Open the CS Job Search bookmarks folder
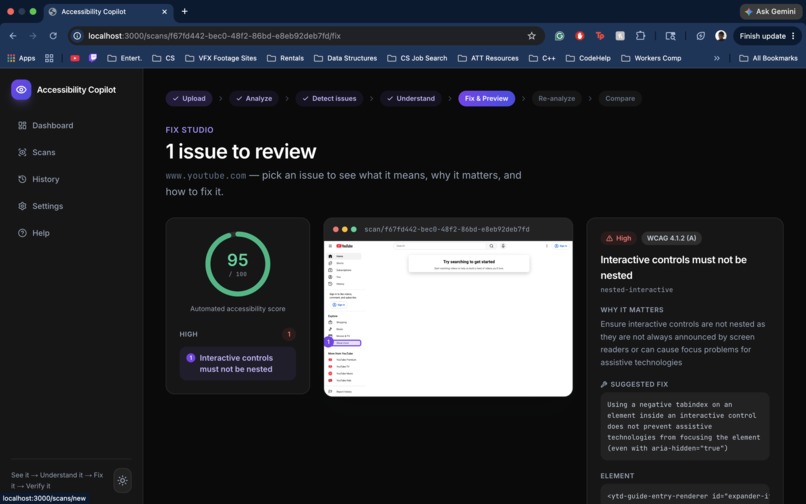Screen dimensions: 806x504 click(x=417, y=58)
